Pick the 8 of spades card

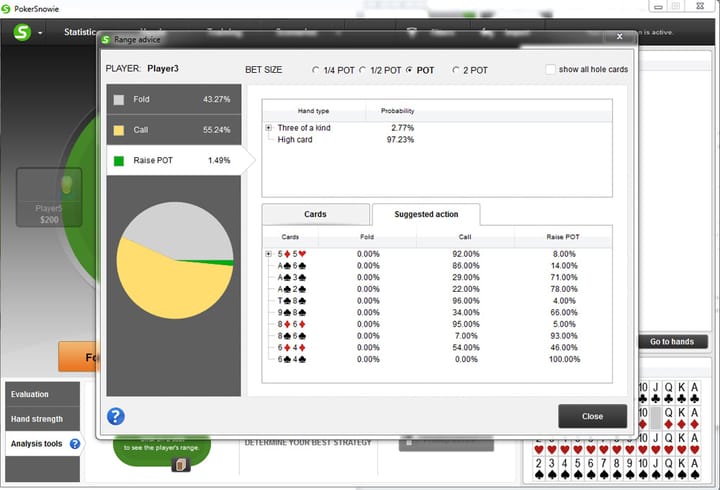click(617, 469)
